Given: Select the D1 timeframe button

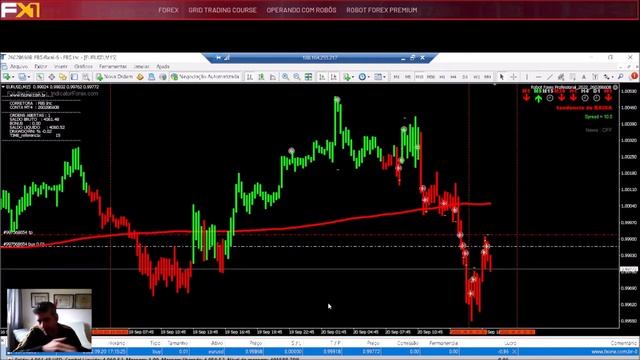Looking at the screenshot, I should coord(465,77).
